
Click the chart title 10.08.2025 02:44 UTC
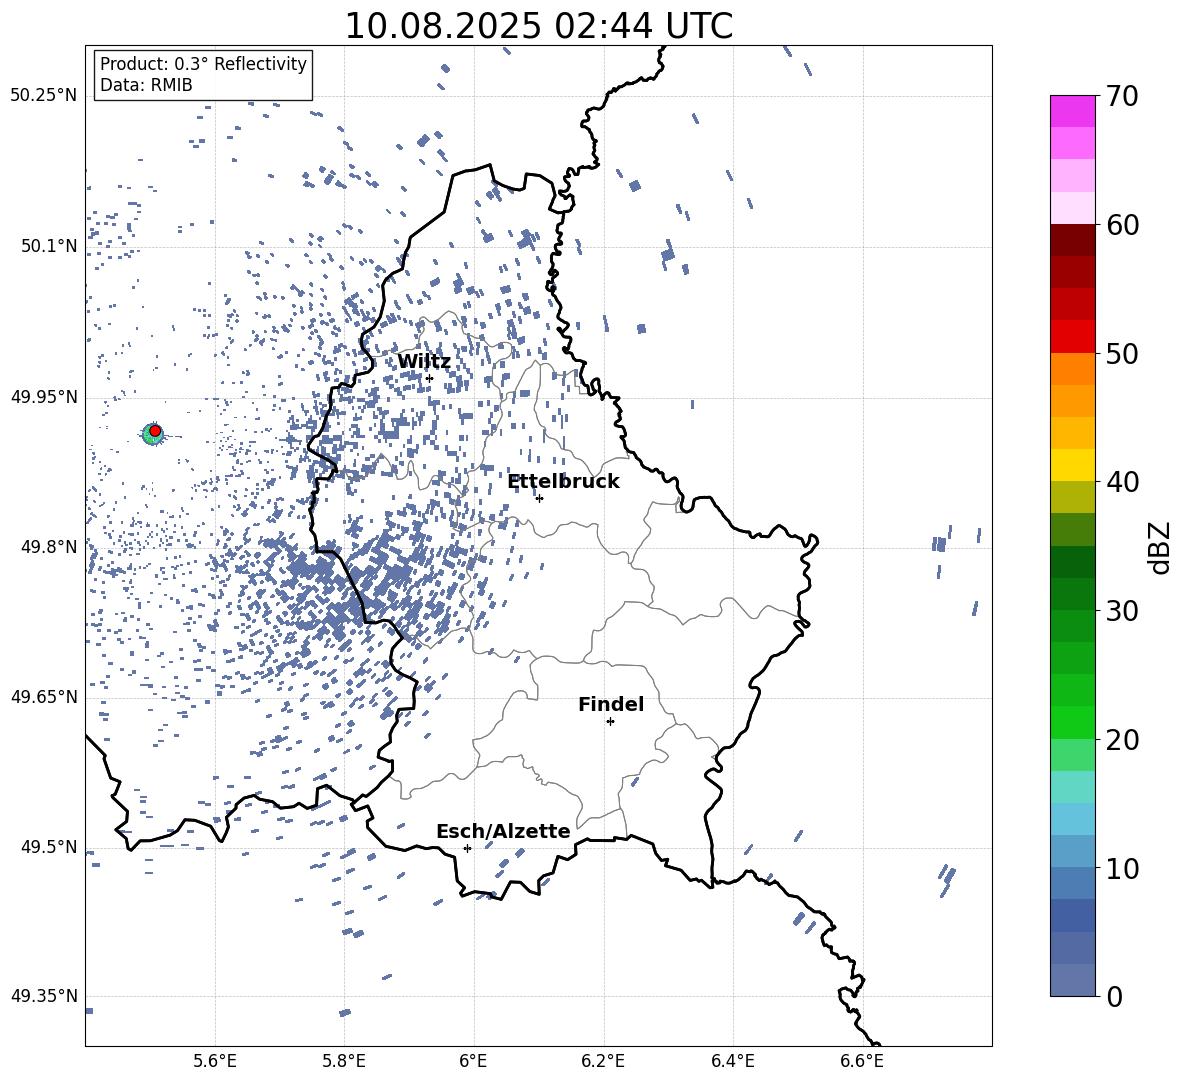pos(538,26)
